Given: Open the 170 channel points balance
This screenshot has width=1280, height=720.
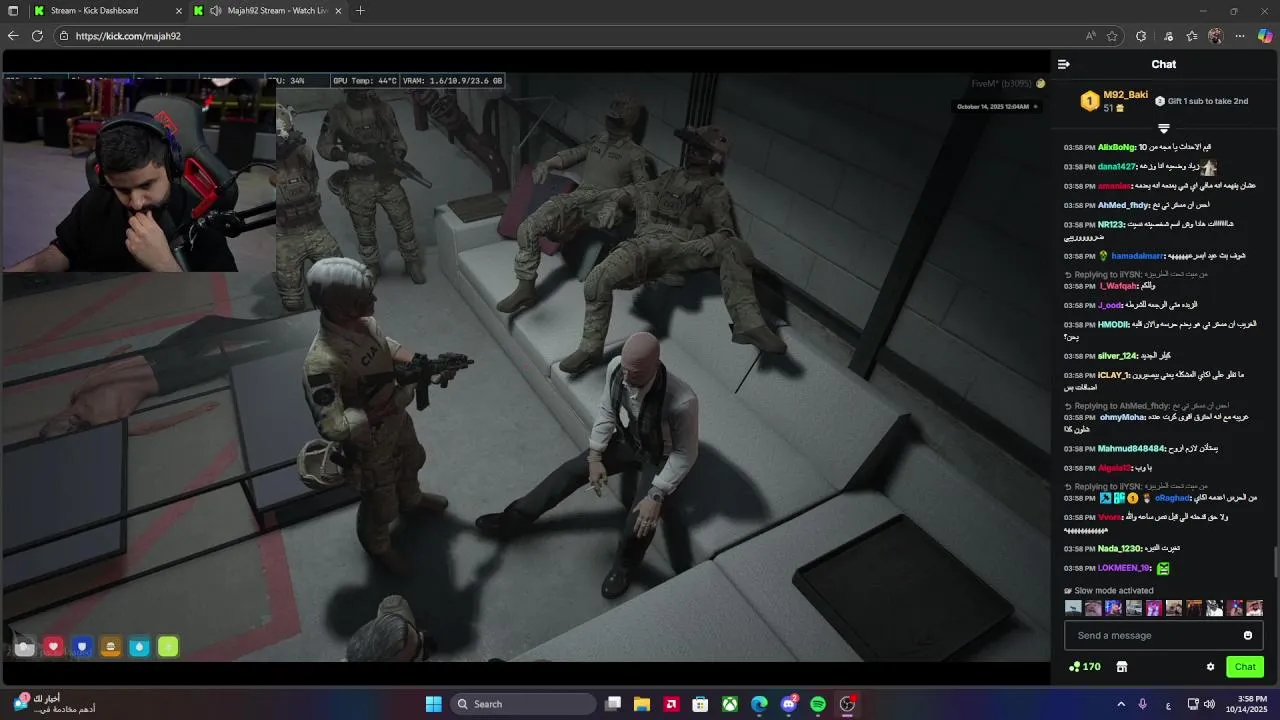Looking at the screenshot, I should click(x=1085, y=667).
